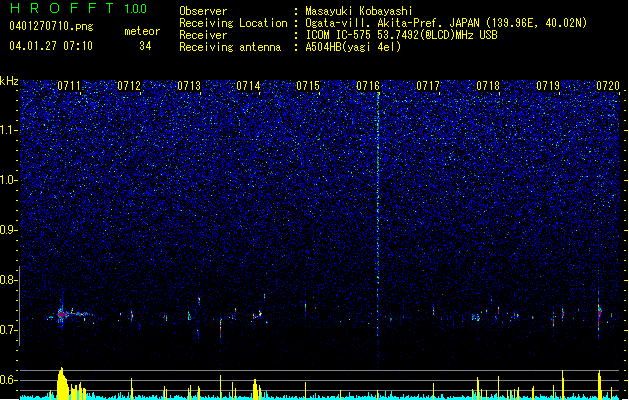Click the Receiving Location value text
Viewport: 629px width, 400px height.
(446, 23)
